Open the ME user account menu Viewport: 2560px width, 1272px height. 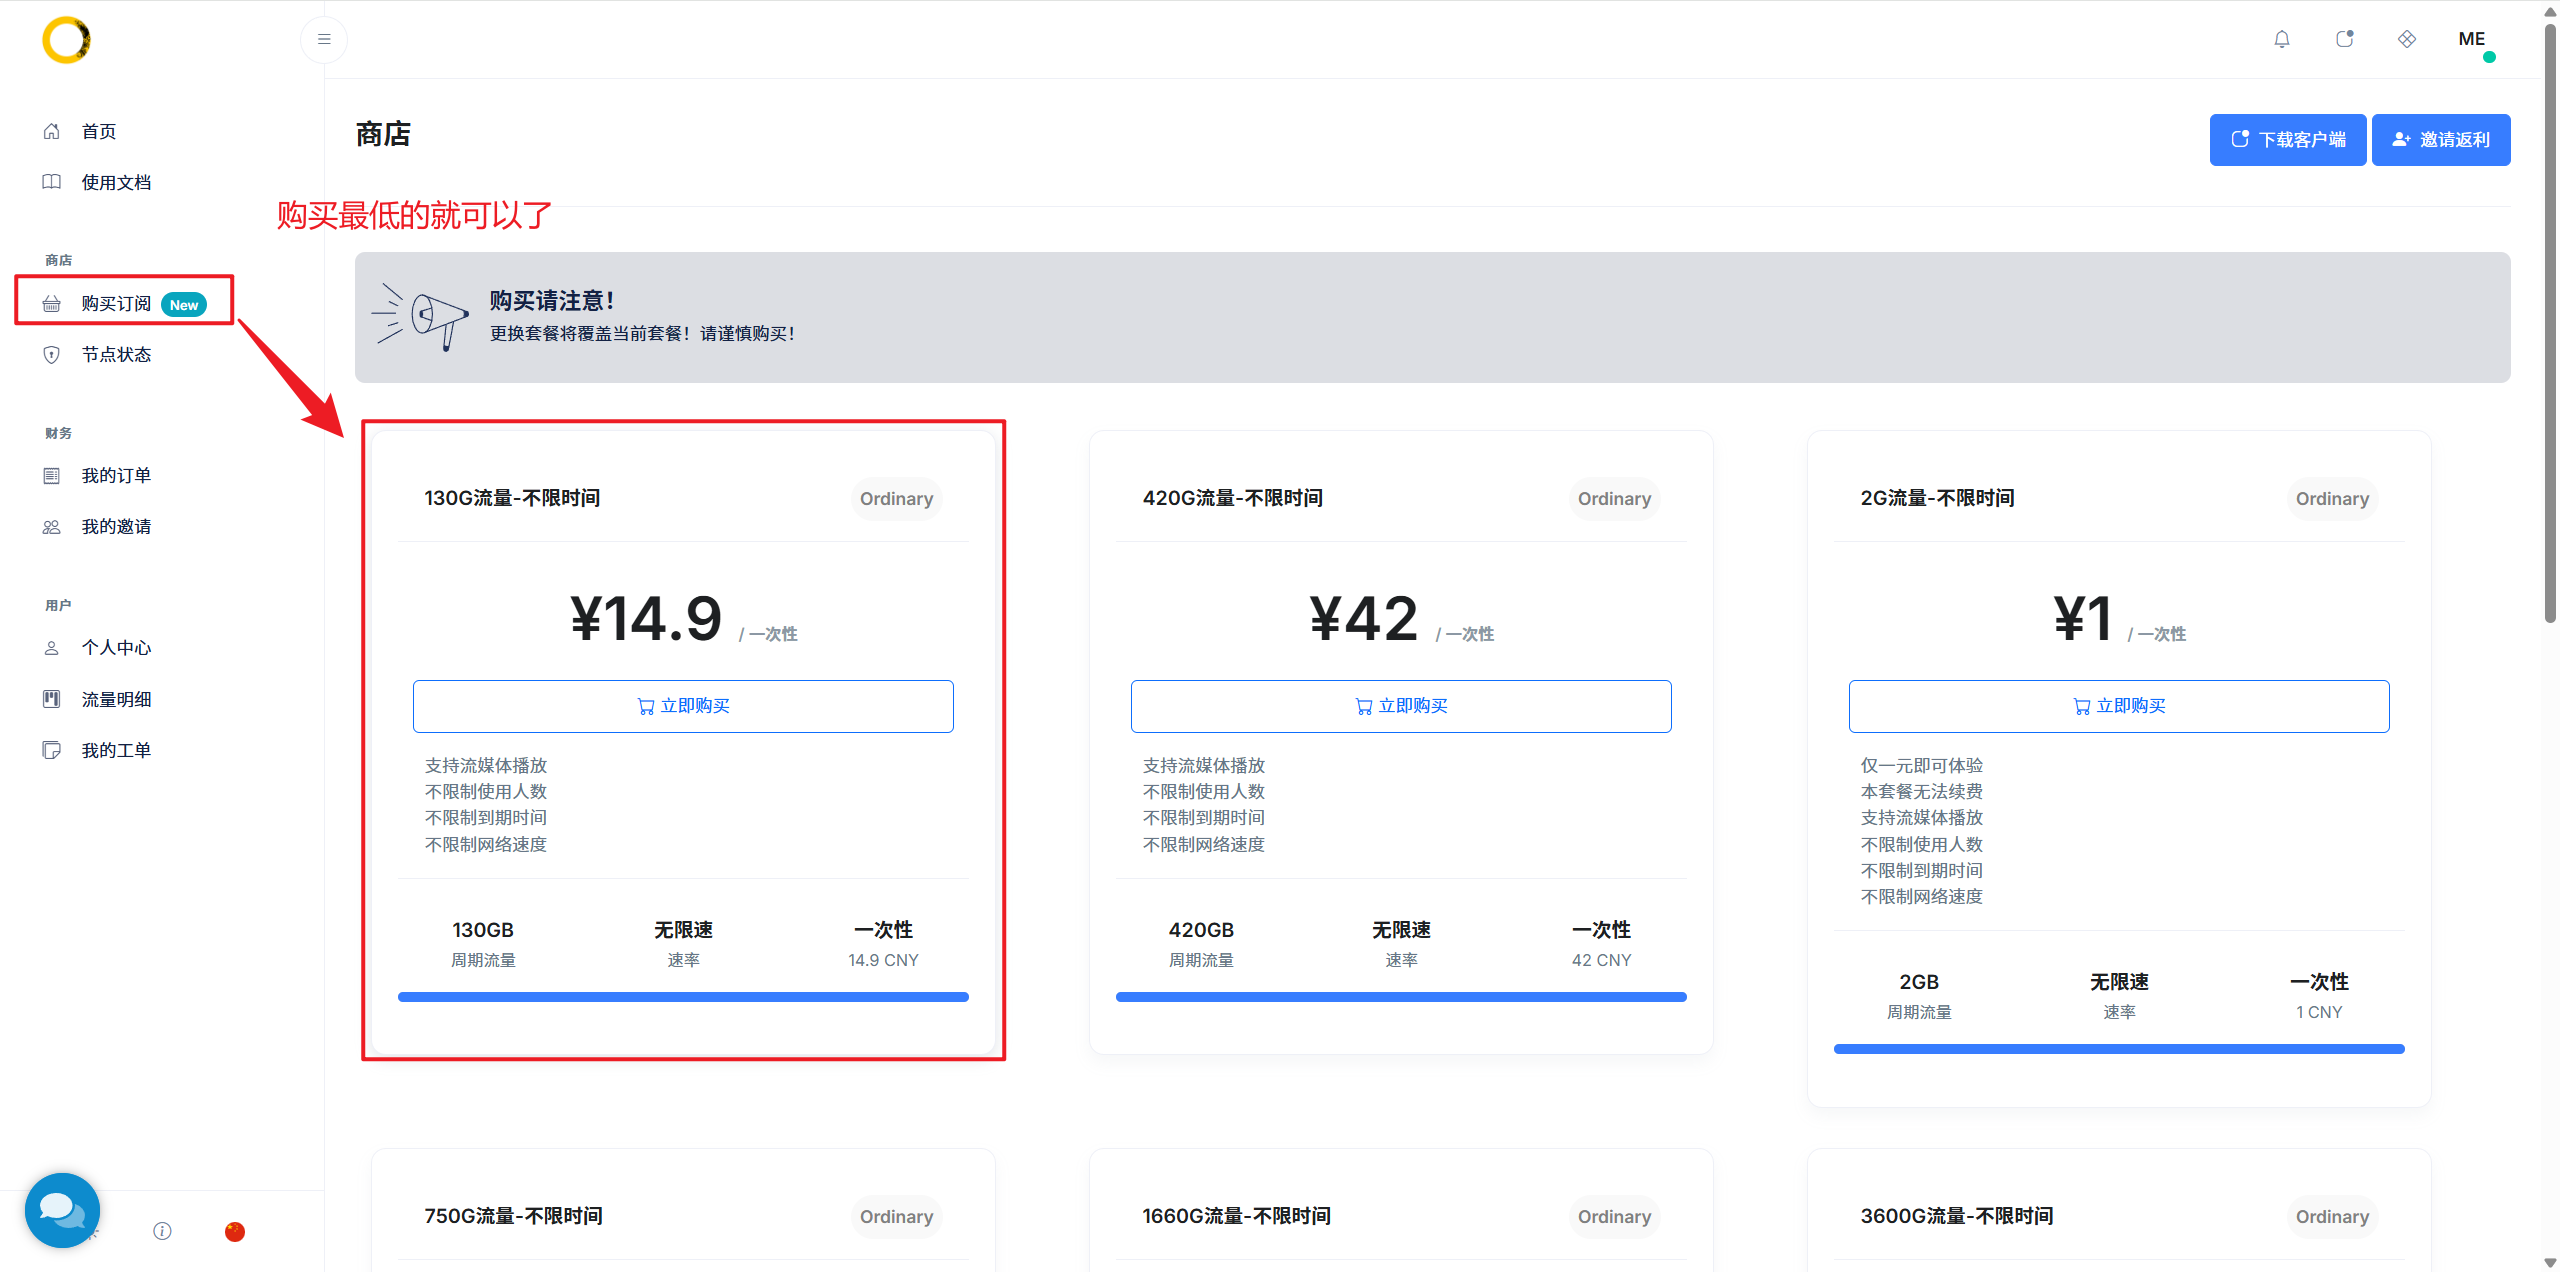click(2471, 40)
